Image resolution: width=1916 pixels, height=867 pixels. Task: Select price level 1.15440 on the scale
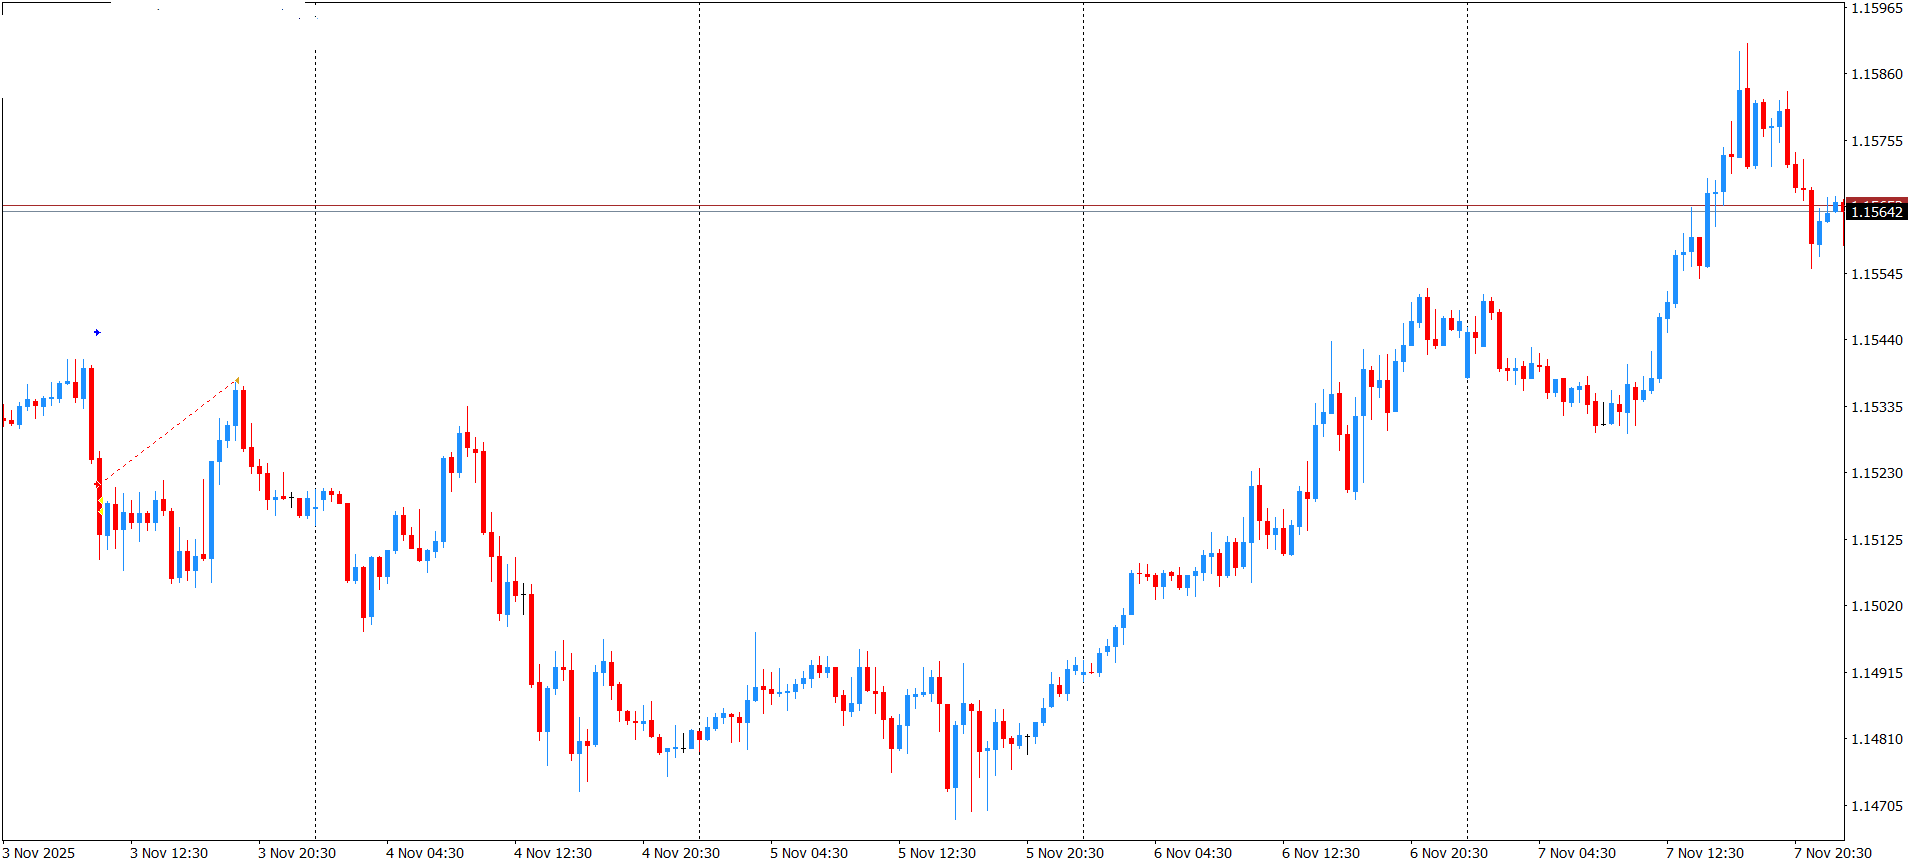pyautogui.click(x=1877, y=340)
